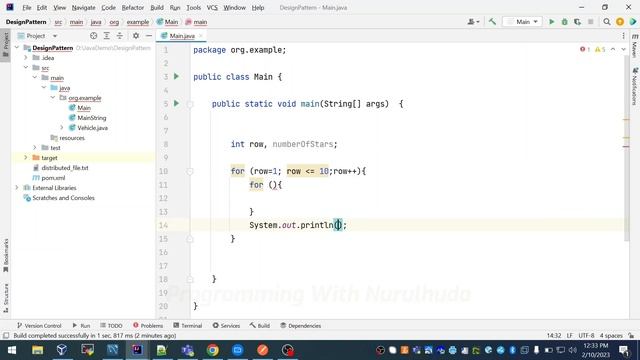640x360 pixels.
Task: Go to previous highlighted error arrow
Action: (613, 49)
